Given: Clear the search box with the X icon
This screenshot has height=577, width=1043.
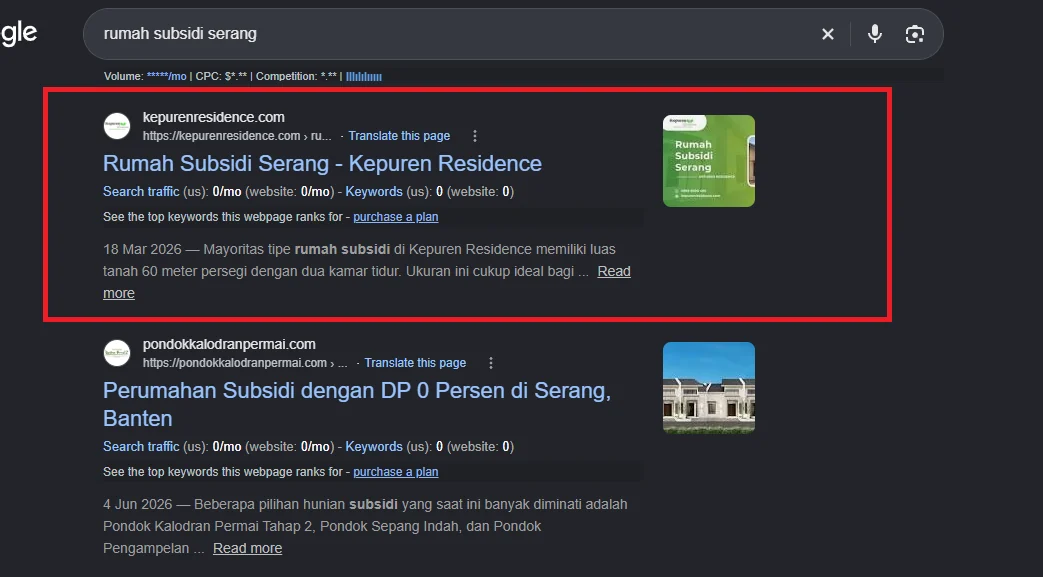Looking at the screenshot, I should pyautogui.click(x=827, y=34).
